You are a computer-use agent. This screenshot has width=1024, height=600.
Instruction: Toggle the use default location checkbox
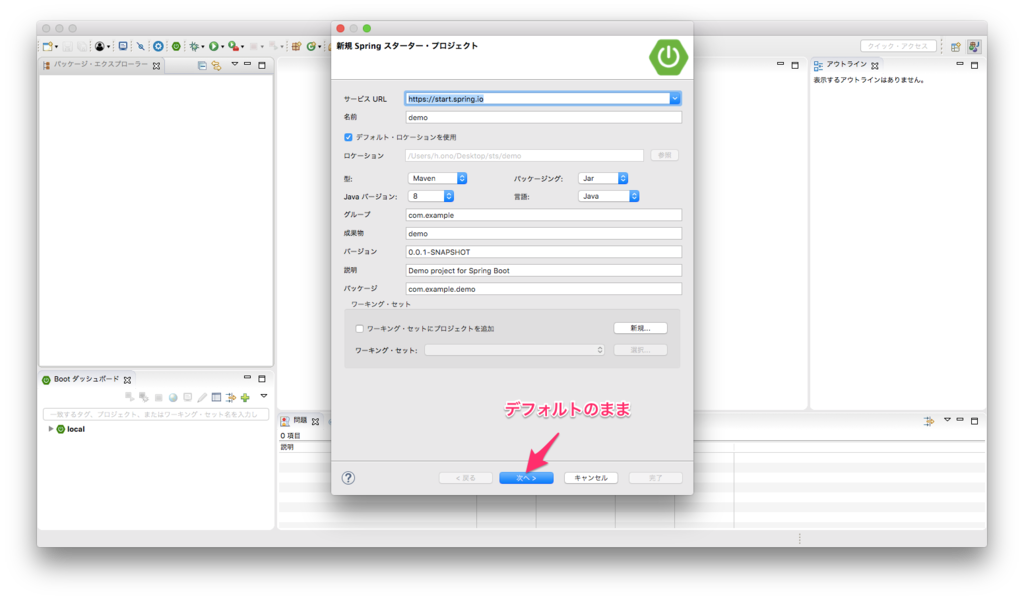(x=348, y=137)
